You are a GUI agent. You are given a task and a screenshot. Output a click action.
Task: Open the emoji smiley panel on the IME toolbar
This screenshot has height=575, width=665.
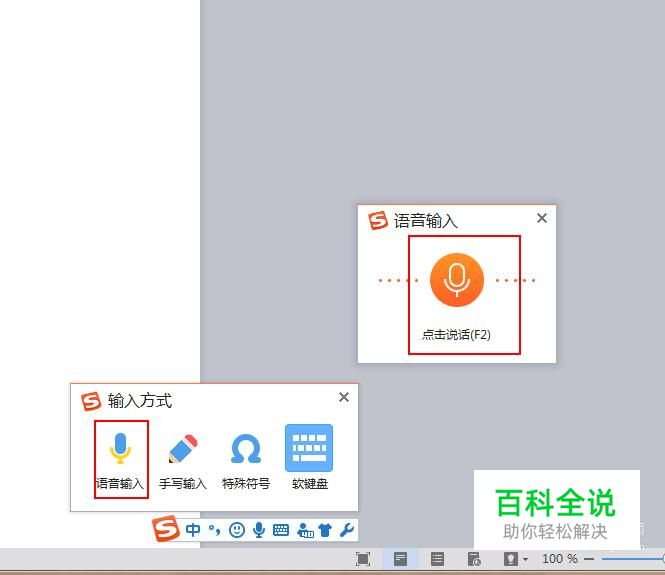coord(237,530)
